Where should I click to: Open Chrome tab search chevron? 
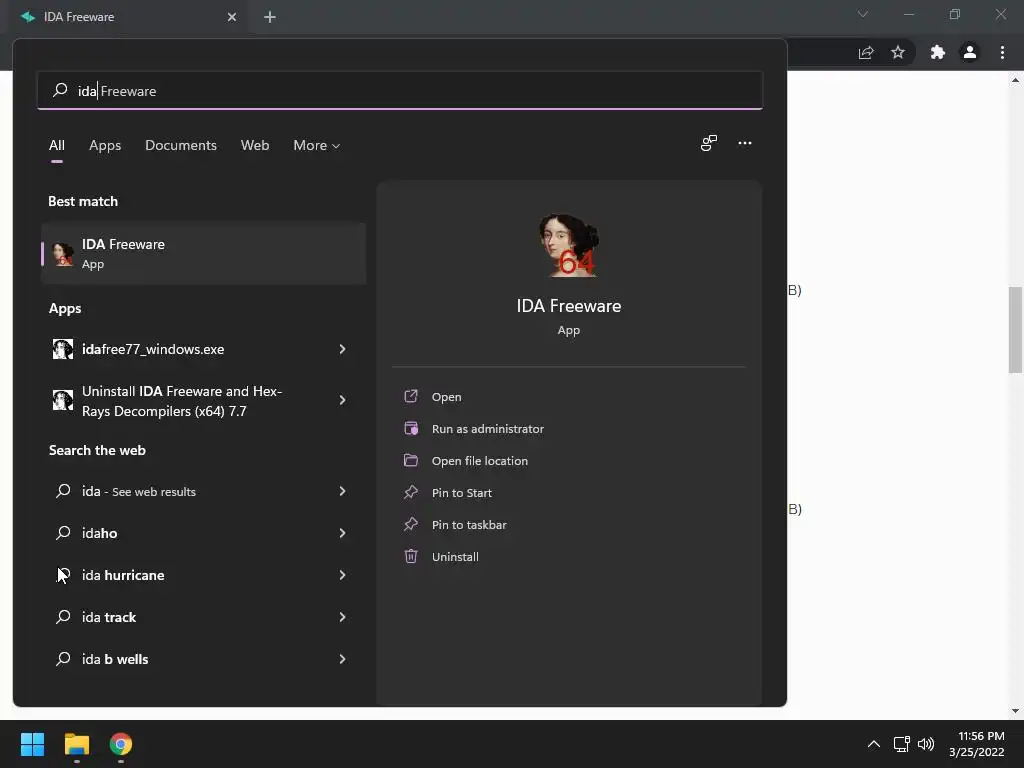863,14
